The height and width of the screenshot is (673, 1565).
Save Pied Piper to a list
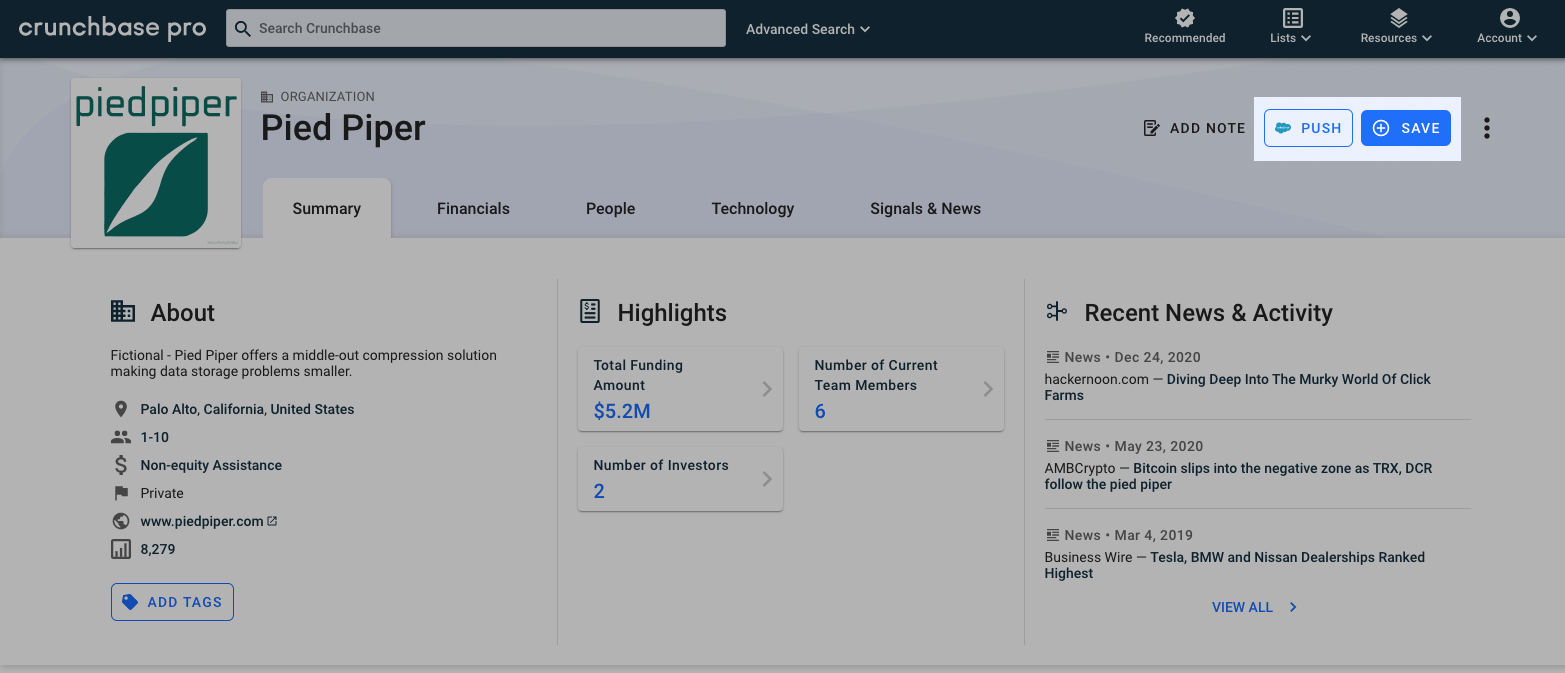click(x=1406, y=128)
